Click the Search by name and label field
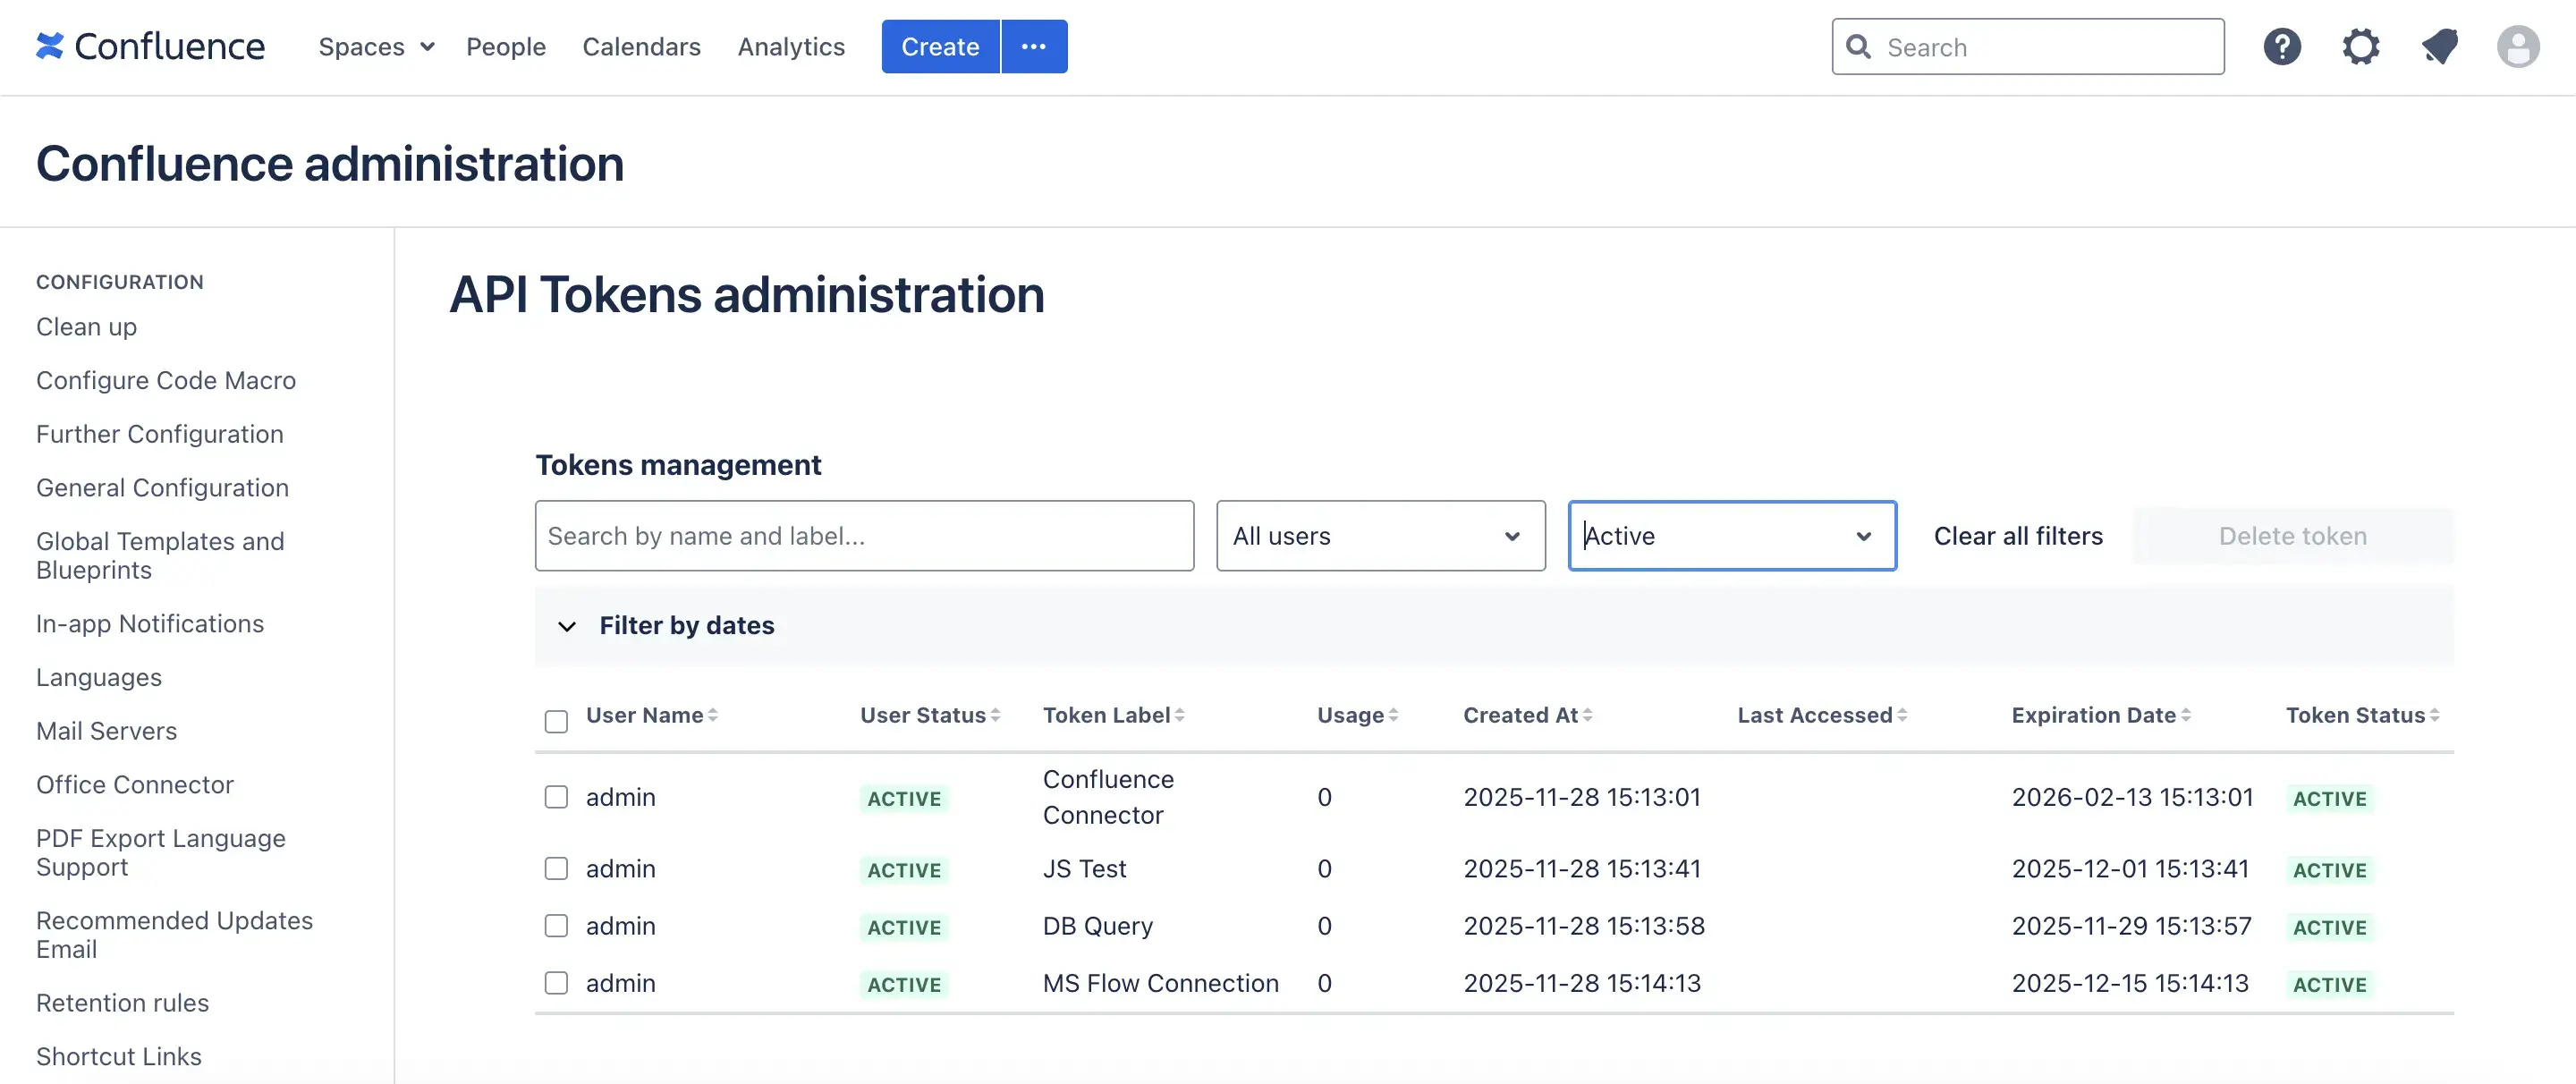The image size is (2576, 1084). (864, 535)
